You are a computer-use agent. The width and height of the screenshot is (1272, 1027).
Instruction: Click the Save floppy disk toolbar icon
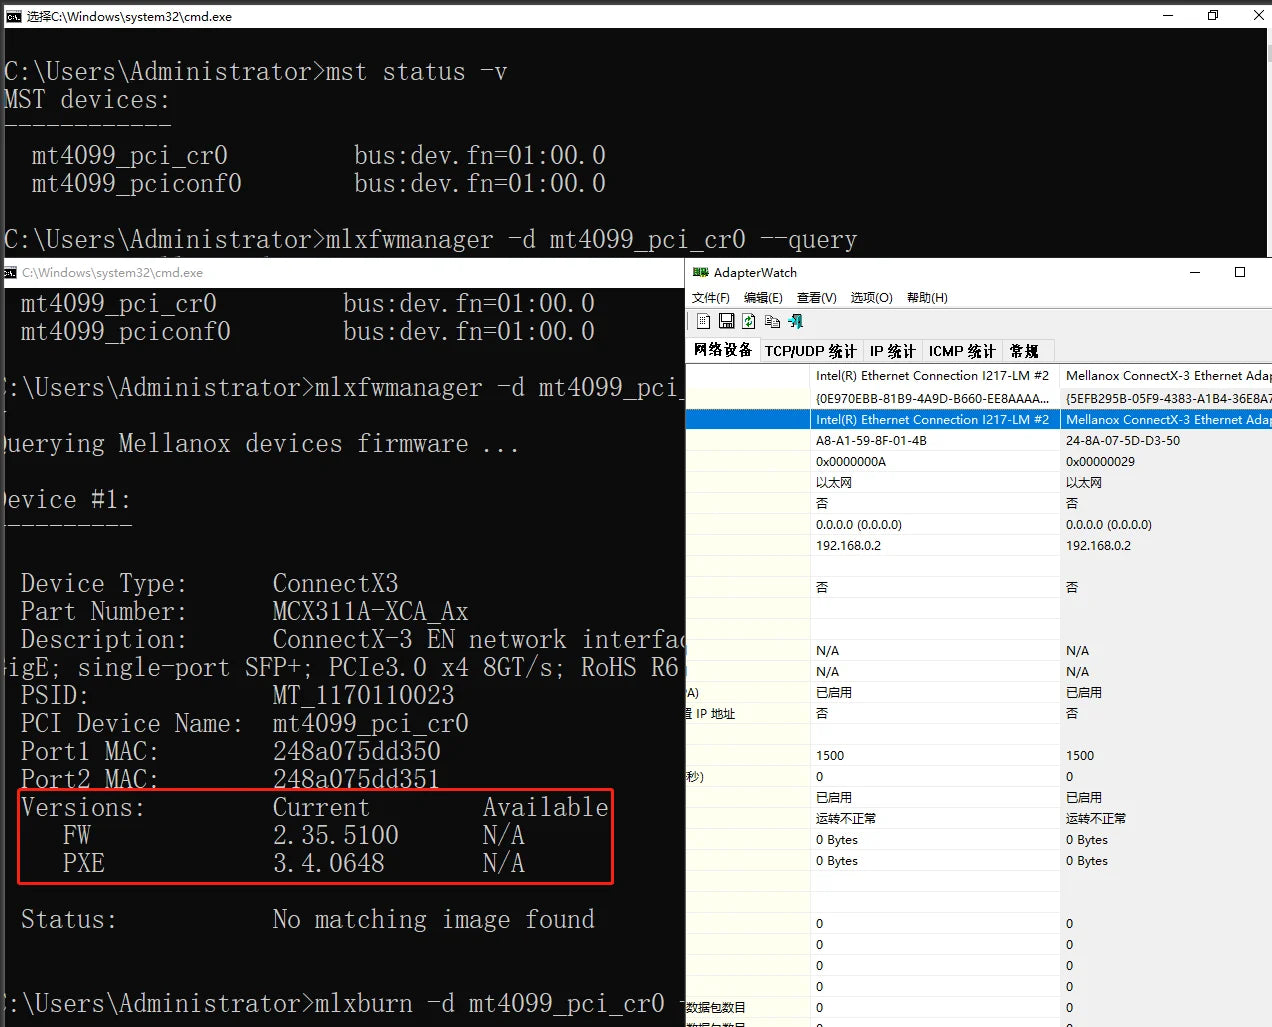(727, 321)
